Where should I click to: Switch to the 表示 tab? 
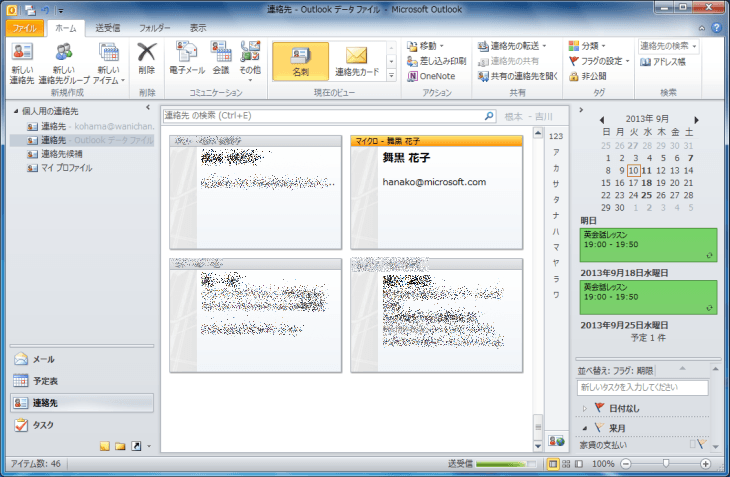(198, 28)
